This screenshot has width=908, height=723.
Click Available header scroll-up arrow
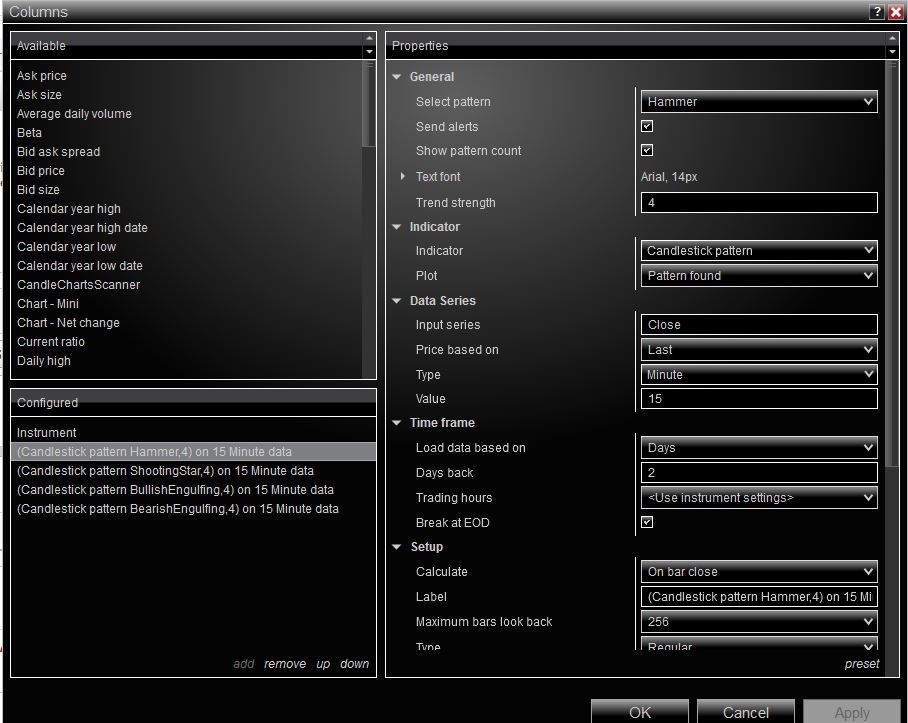coord(369,38)
